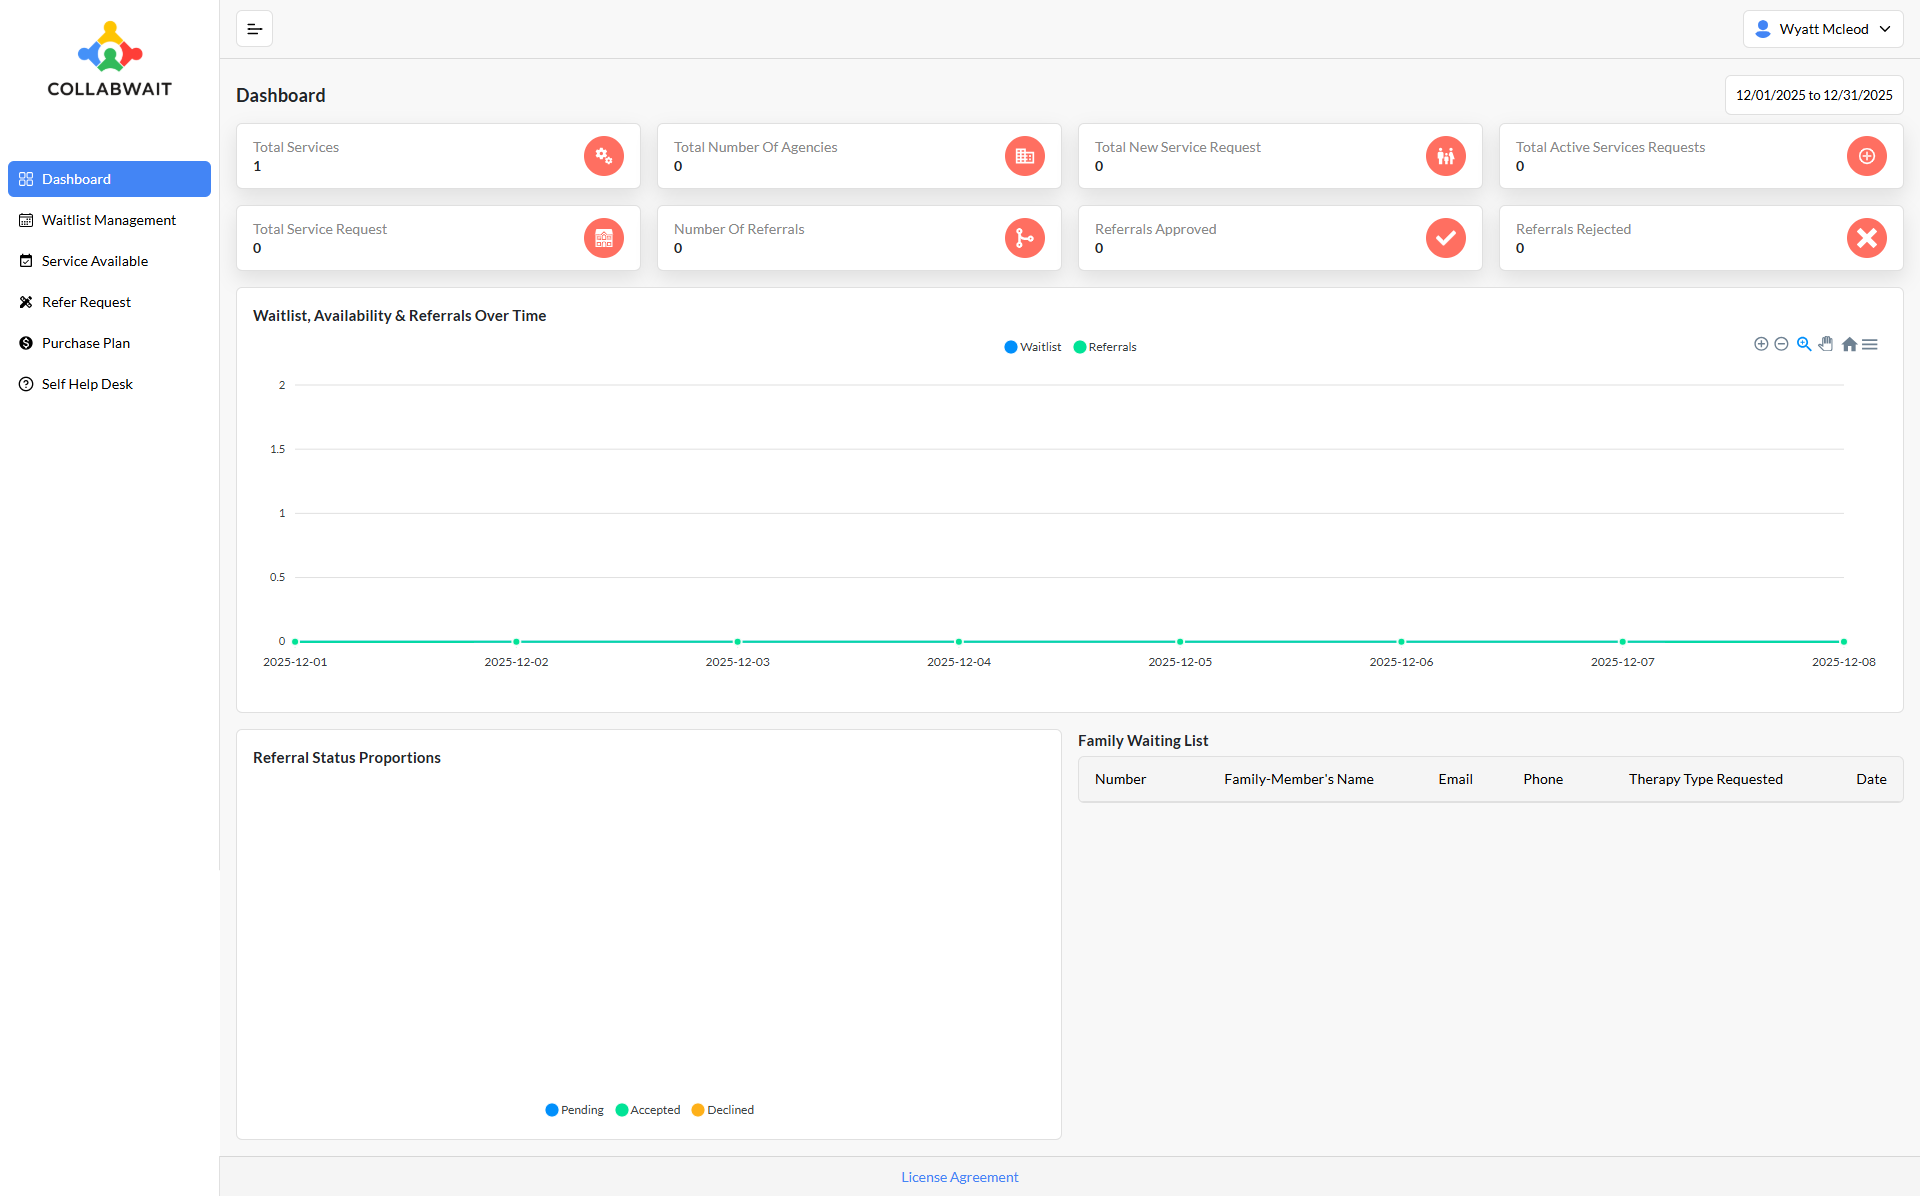The image size is (1920, 1196).
Task: Collapse sidebar using the menu toggle icon
Action: 254,29
